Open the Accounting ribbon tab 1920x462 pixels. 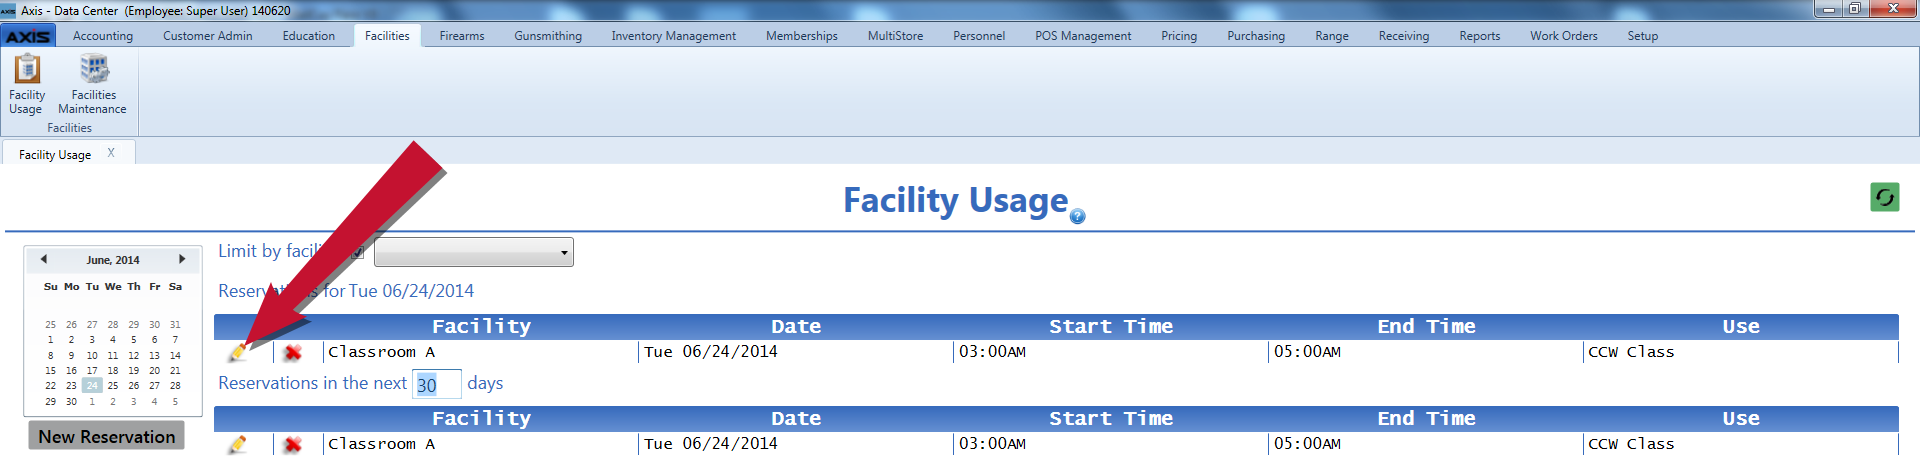pyautogui.click(x=103, y=36)
